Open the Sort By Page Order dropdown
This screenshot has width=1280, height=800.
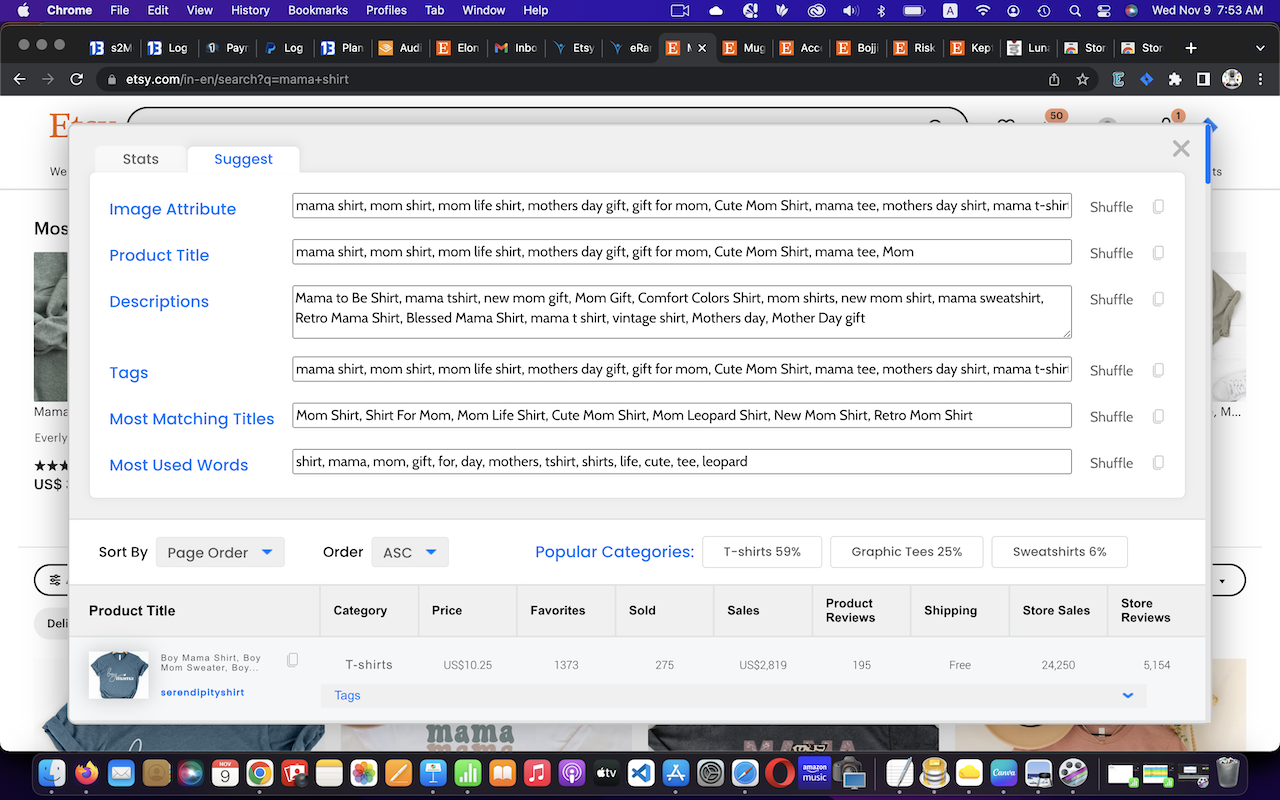tap(220, 551)
